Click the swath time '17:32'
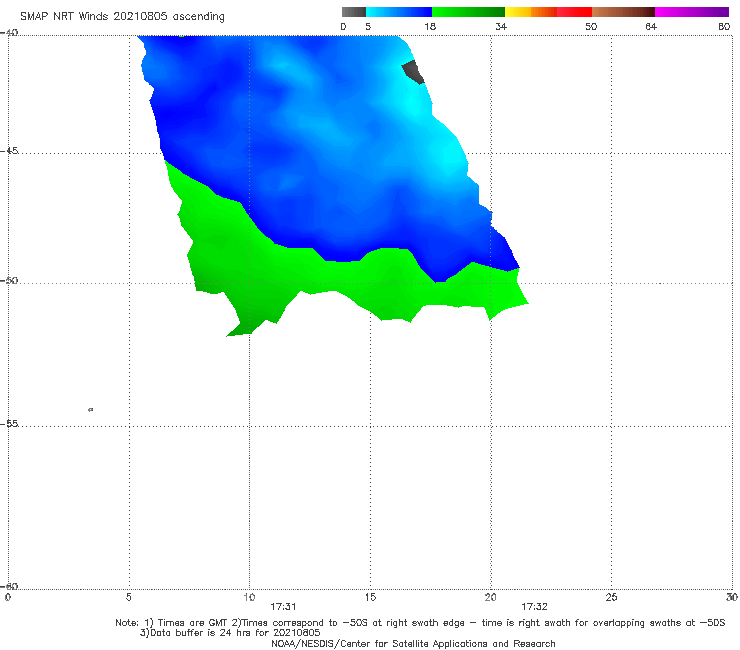 pyautogui.click(x=534, y=607)
